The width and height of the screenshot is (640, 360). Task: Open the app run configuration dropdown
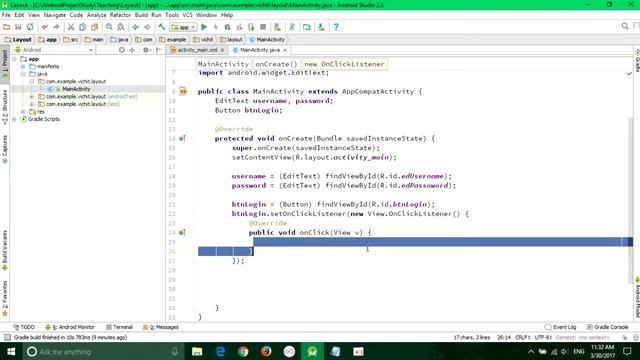pyautogui.click(x=183, y=27)
